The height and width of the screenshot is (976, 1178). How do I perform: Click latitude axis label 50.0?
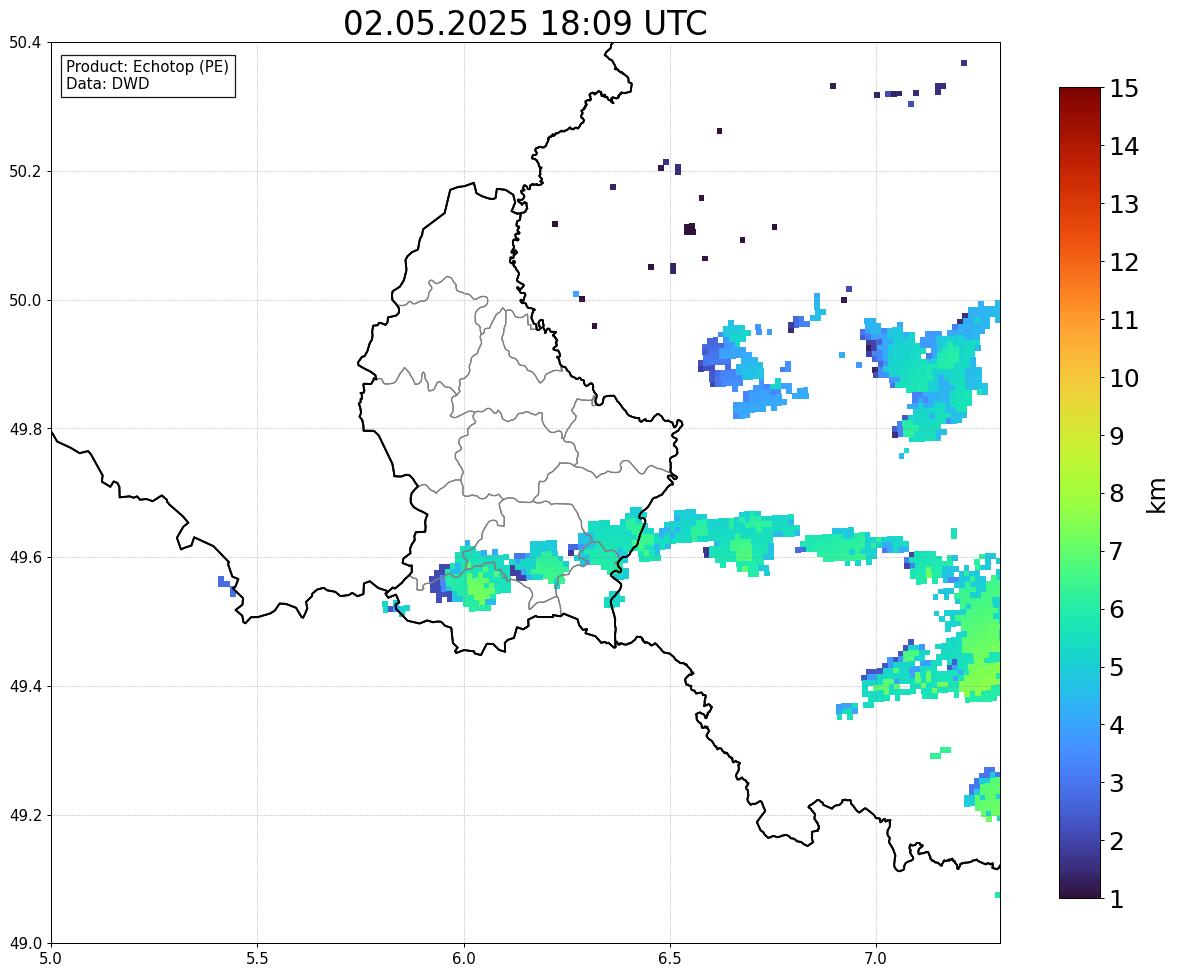[25, 301]
